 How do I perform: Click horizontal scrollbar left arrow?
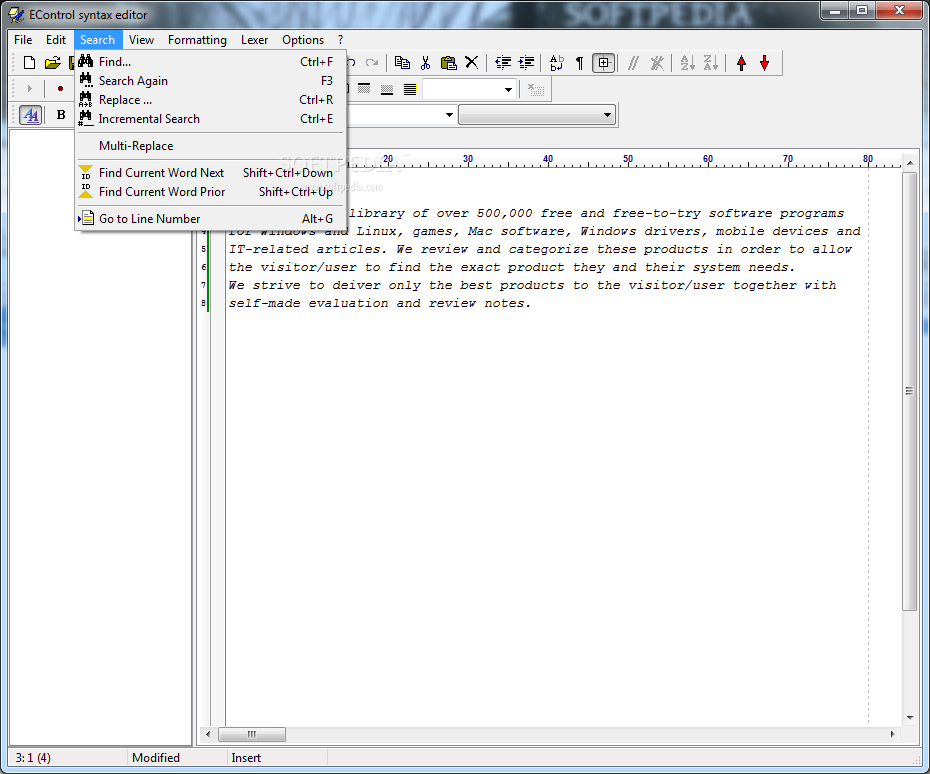pyautogui.click(x=208, y=734)
